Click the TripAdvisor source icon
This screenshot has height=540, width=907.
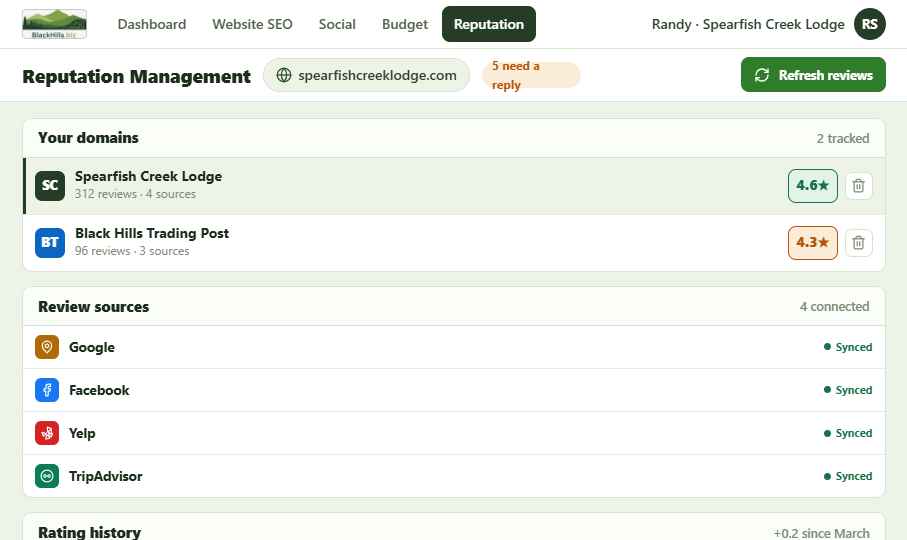pyautogui.click(x=47, y=476)
